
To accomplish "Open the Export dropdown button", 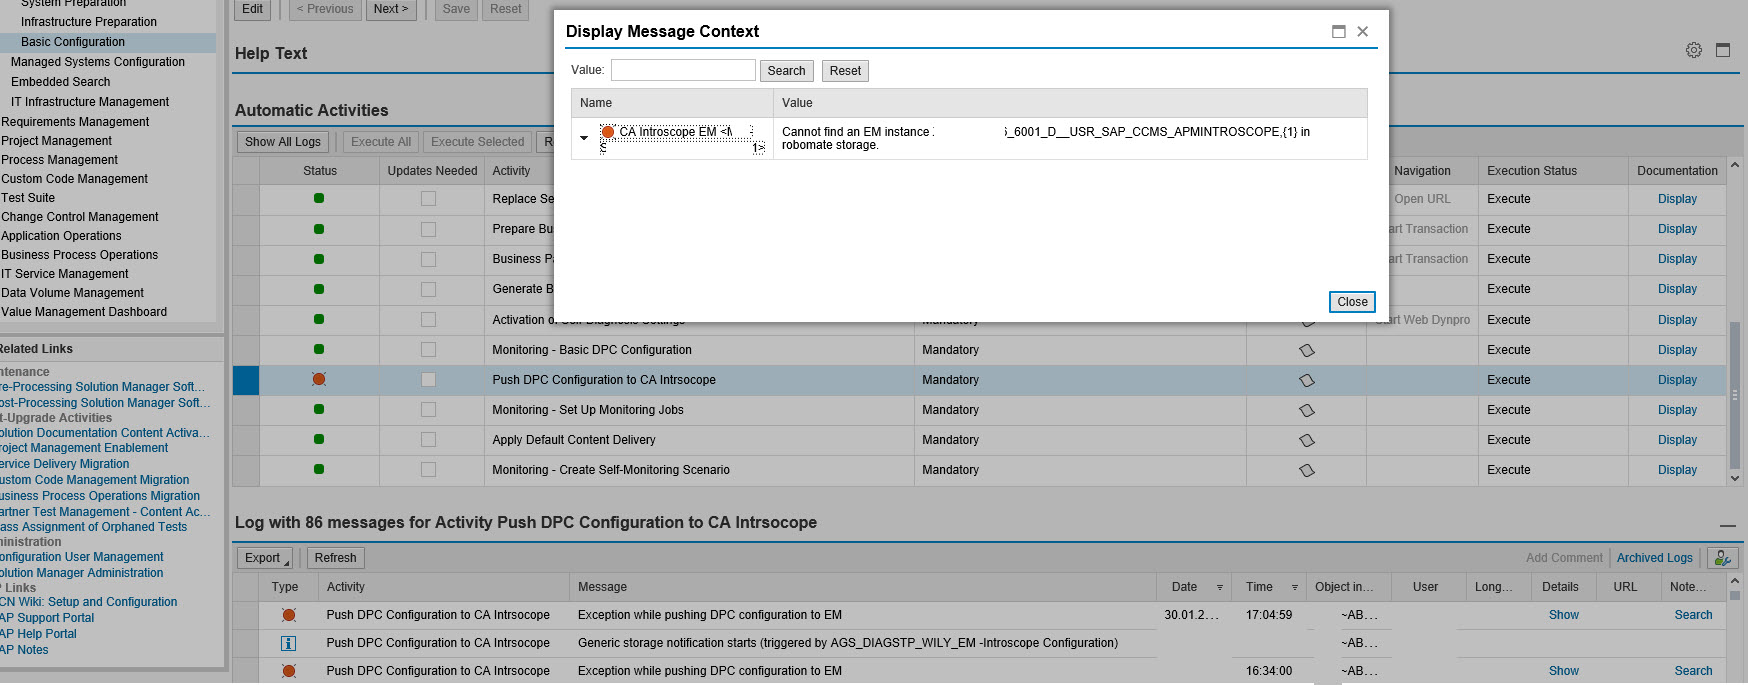I will [x=265, y=558].
